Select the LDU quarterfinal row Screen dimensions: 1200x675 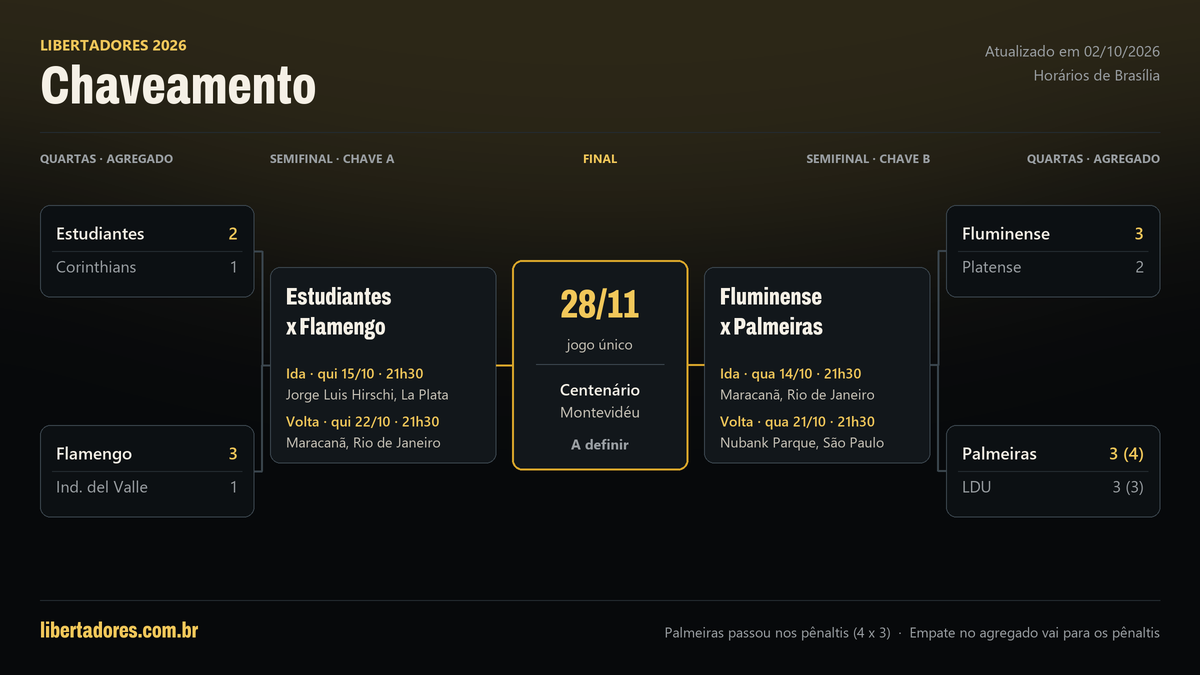click(x=1053, y=487)
